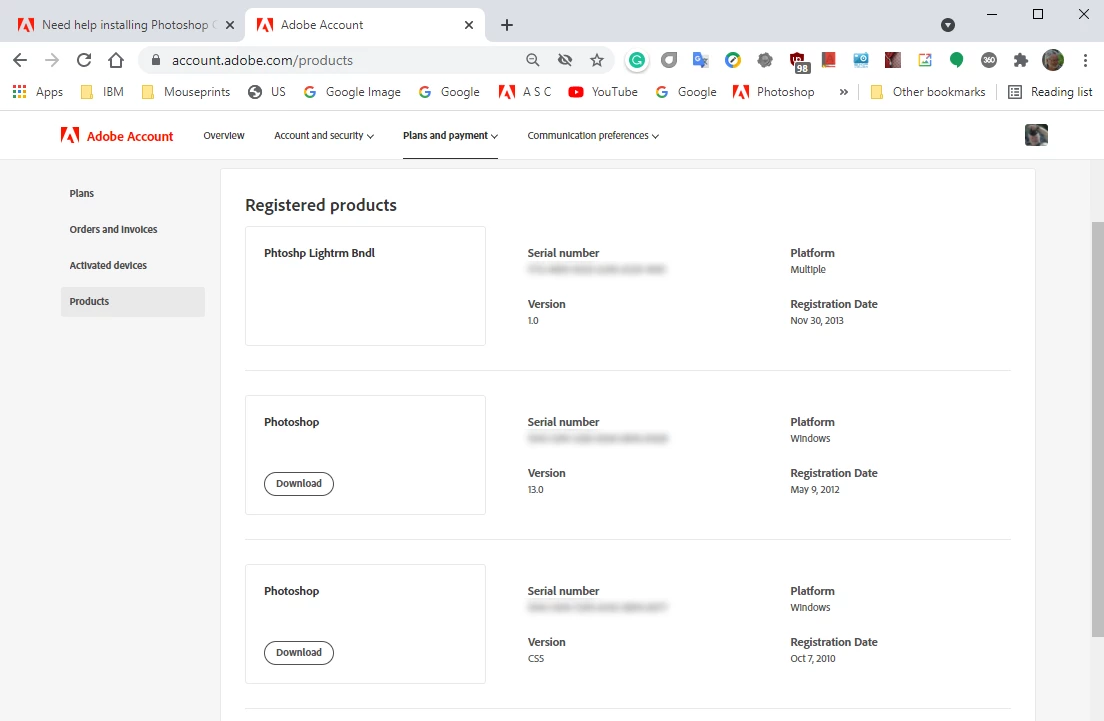Reload the page with the refresh icon
This screenshot has height=721, width=1104.
(84, 61)
